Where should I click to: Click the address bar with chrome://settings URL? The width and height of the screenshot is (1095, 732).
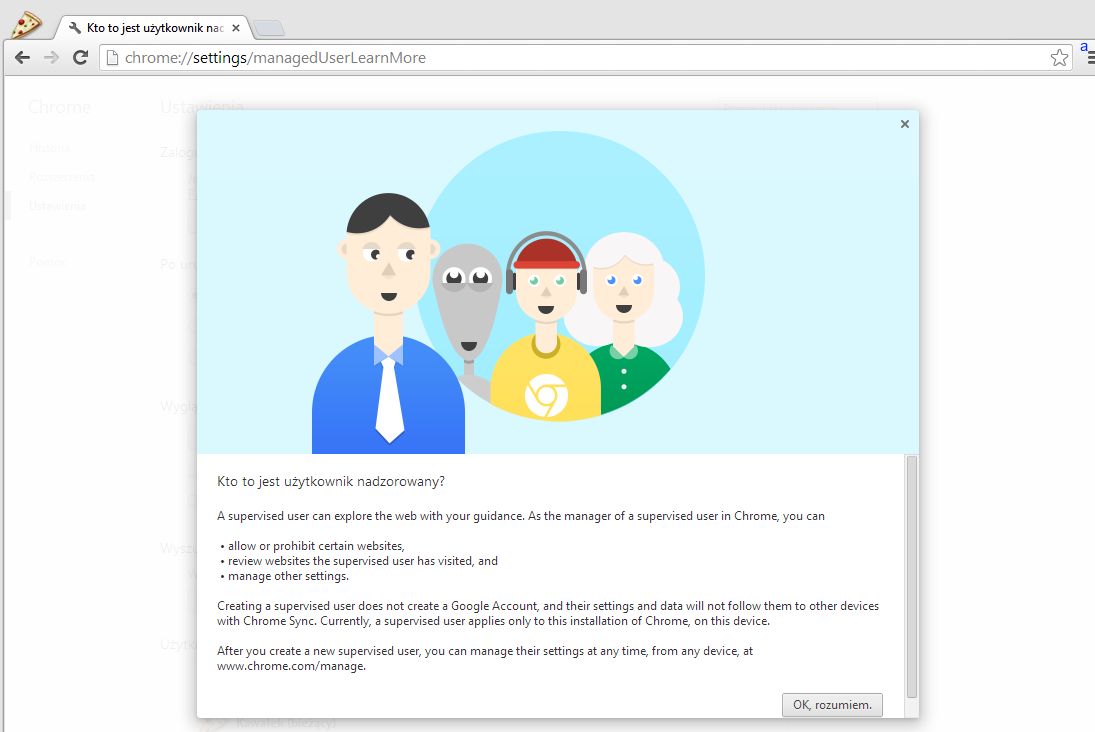coord(583,57)
